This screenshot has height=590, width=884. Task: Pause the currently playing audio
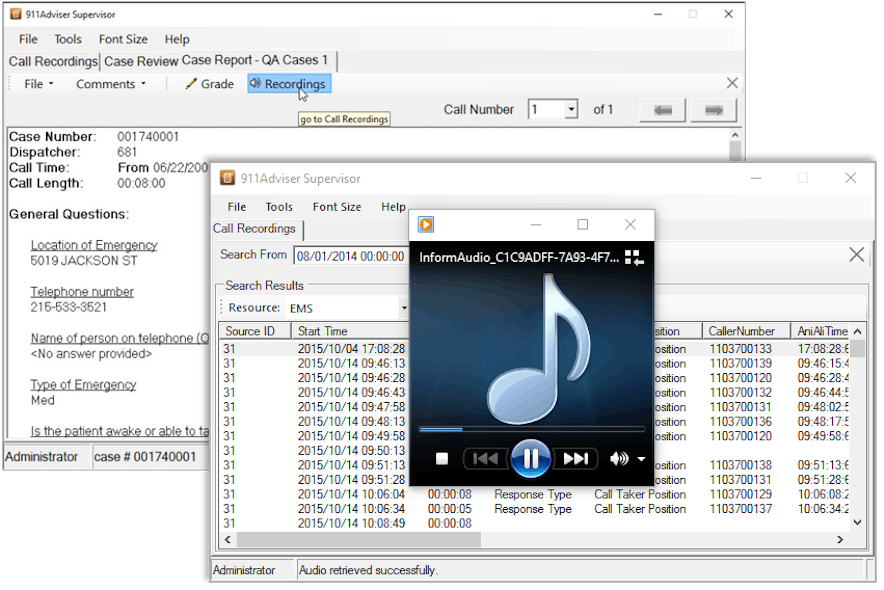531,457
